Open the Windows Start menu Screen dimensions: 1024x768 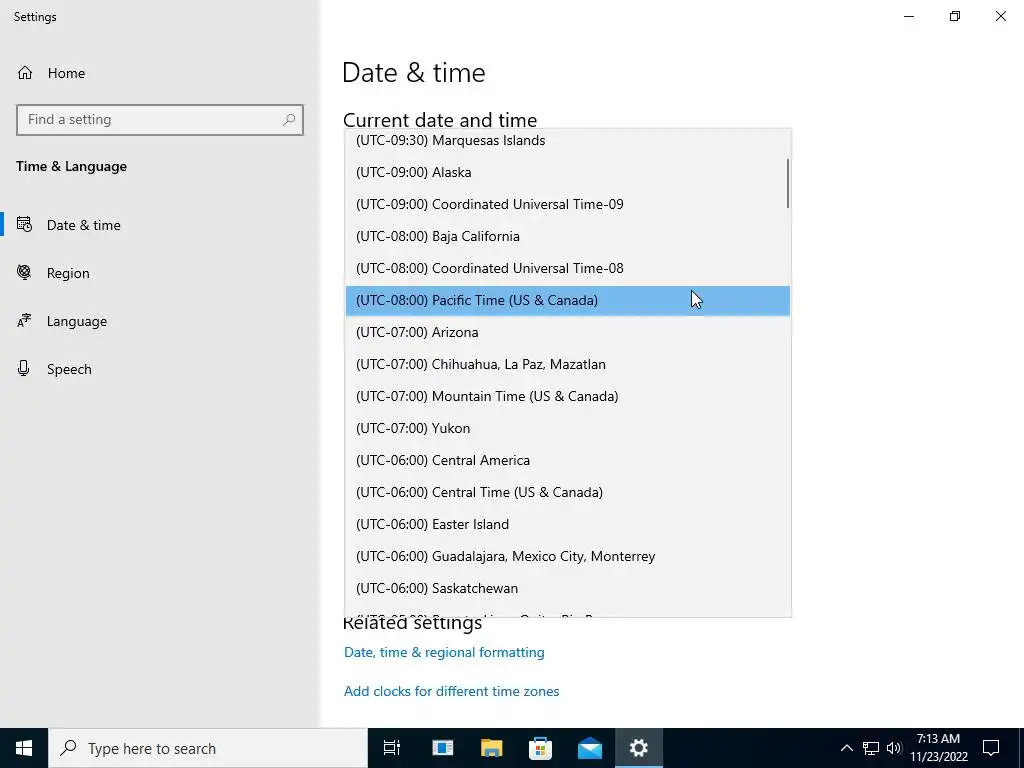click(x=24, y=748)
